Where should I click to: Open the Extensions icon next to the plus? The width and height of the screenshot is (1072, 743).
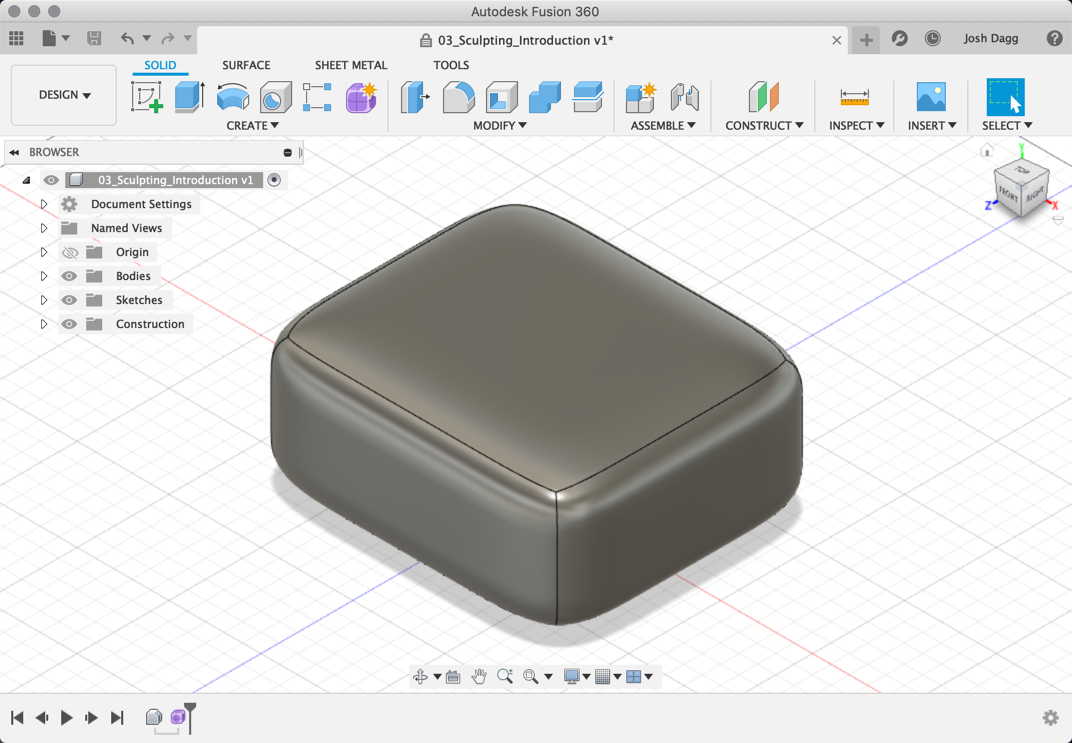[900, 38]
